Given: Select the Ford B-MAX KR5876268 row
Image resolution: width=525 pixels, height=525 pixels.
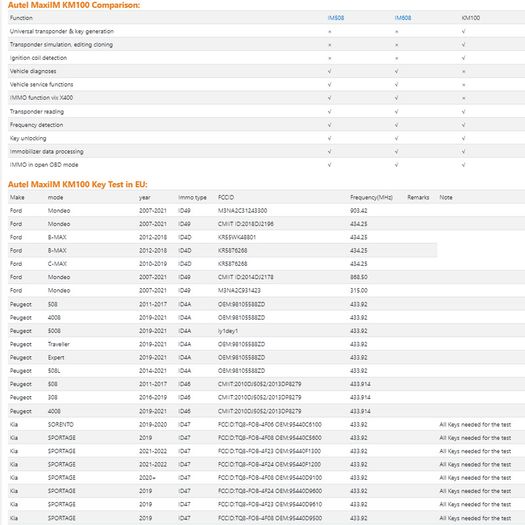Looking at the screenshot, I should point(222,250).
